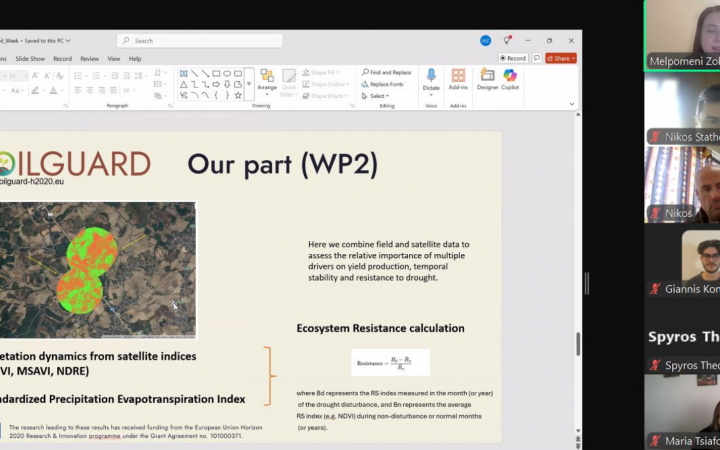Click the Text Highlight Color button

pyautogui.click(x=36, y=90)
